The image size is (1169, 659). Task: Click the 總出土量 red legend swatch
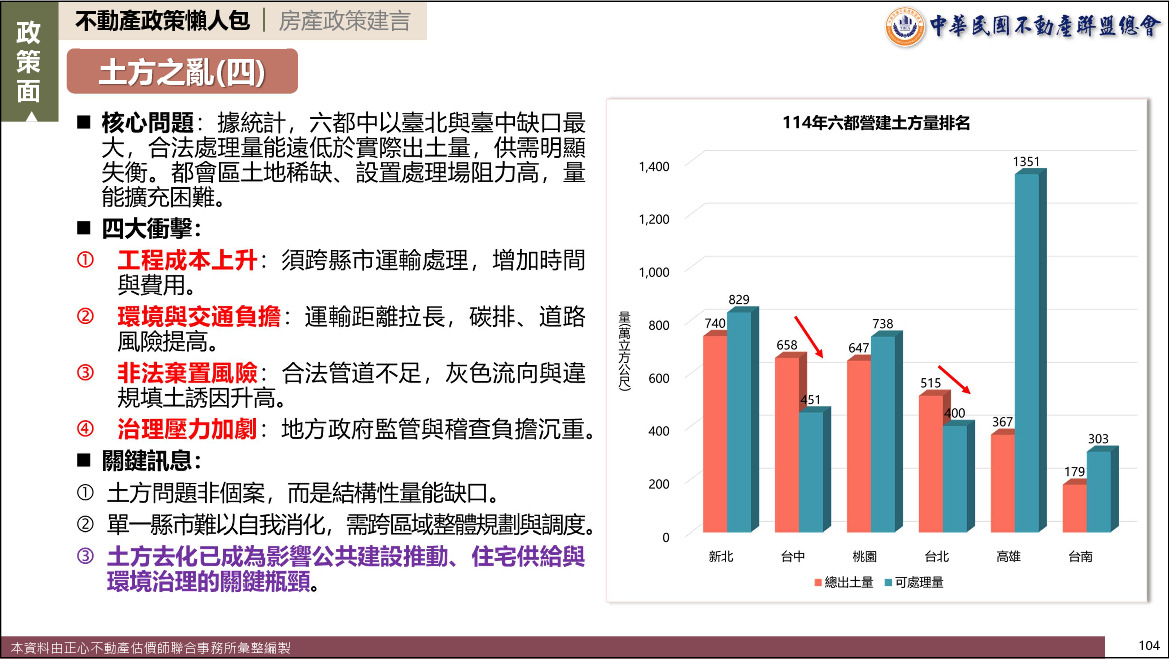817,582
